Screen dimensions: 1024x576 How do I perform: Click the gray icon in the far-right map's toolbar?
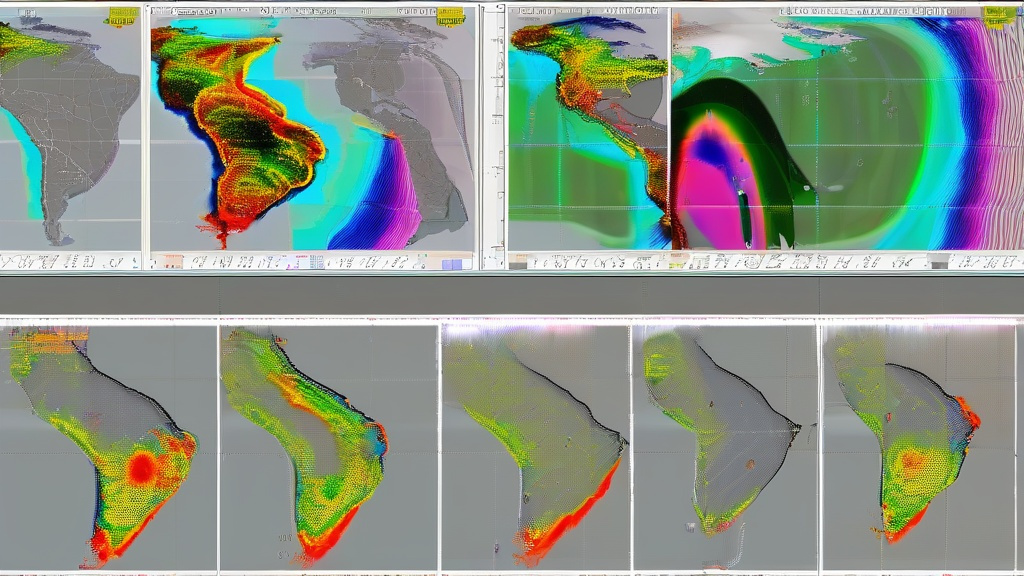click(x=937, y=262)
